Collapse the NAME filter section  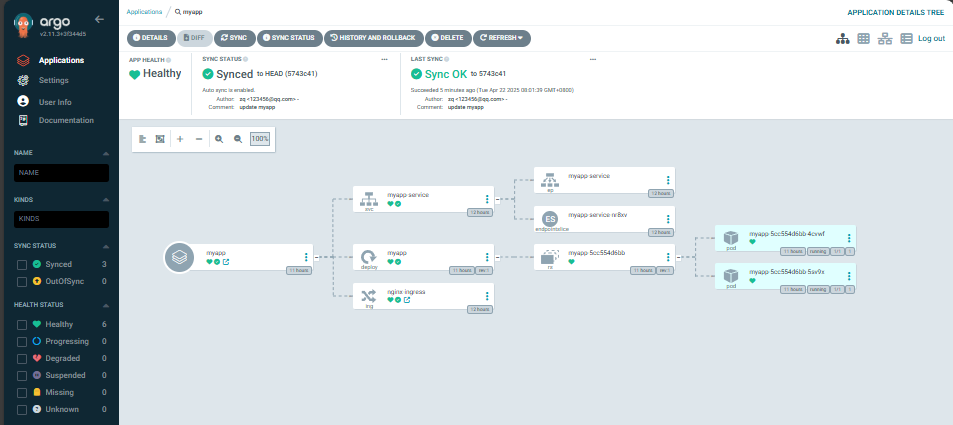pyautogui.click(x=106, y=153)
